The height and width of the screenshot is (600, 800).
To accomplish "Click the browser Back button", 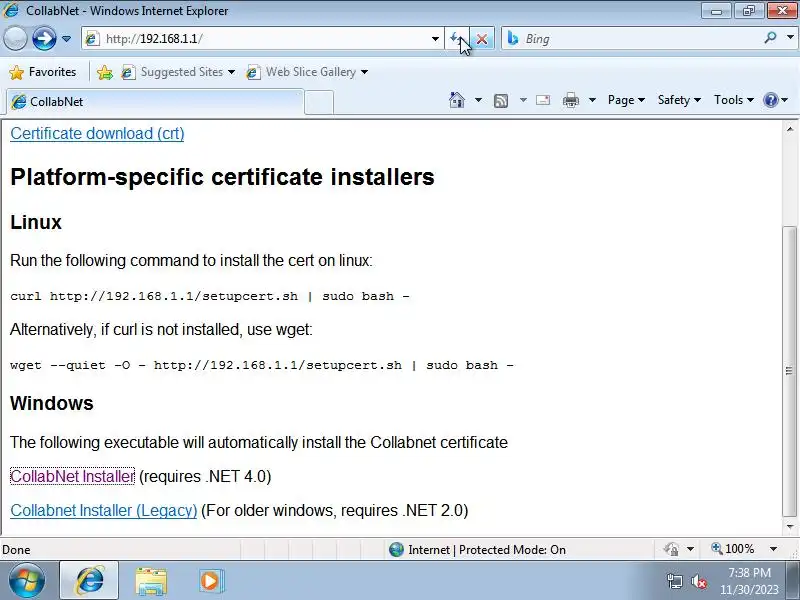I will pos(15,39).
